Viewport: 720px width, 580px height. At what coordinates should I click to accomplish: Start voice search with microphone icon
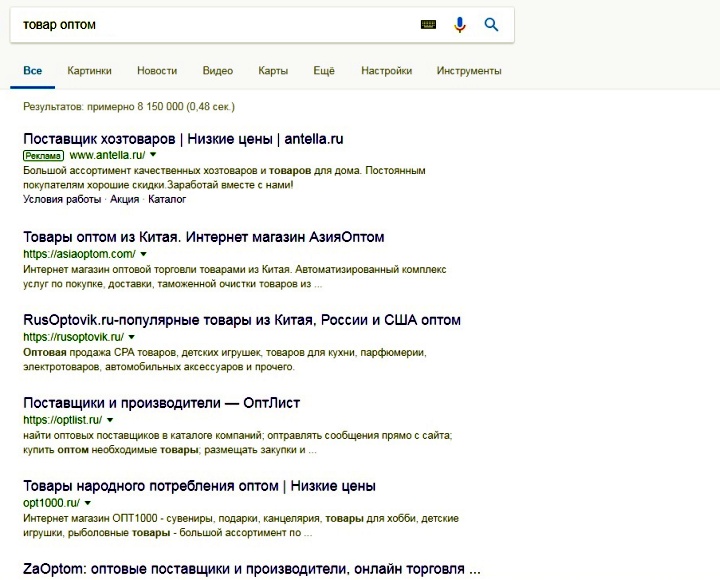pyautogui.click(x=460, y=25)
